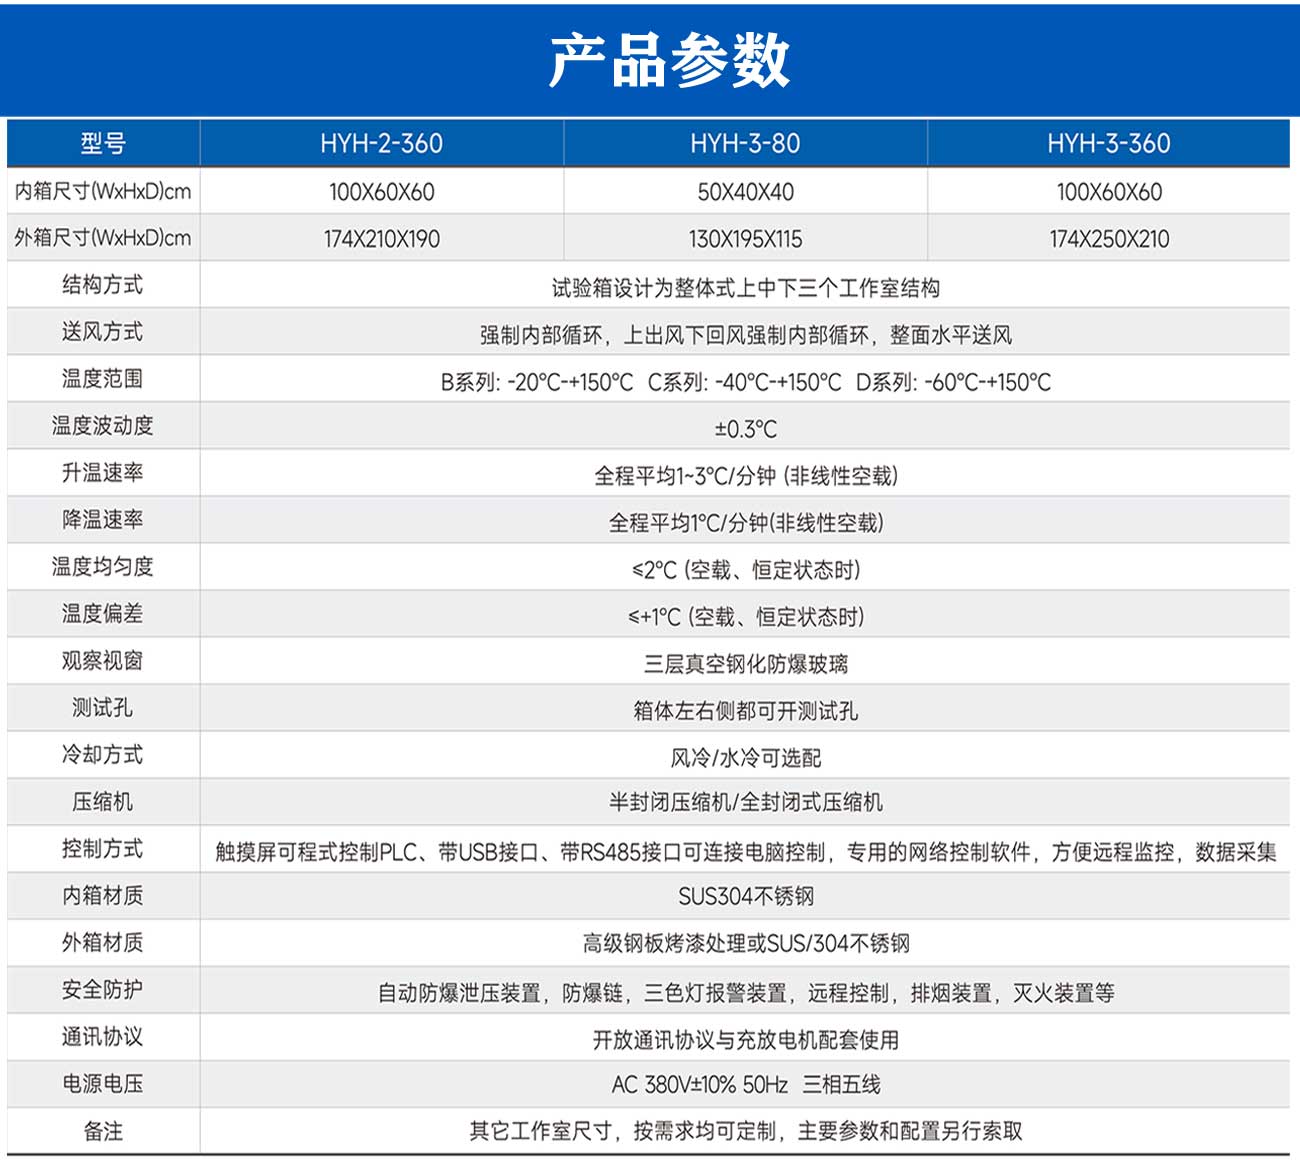Click the 100X60X60 value under HYH-2-360
This screenshot has height=1166, width=1300.
(381, 192)
